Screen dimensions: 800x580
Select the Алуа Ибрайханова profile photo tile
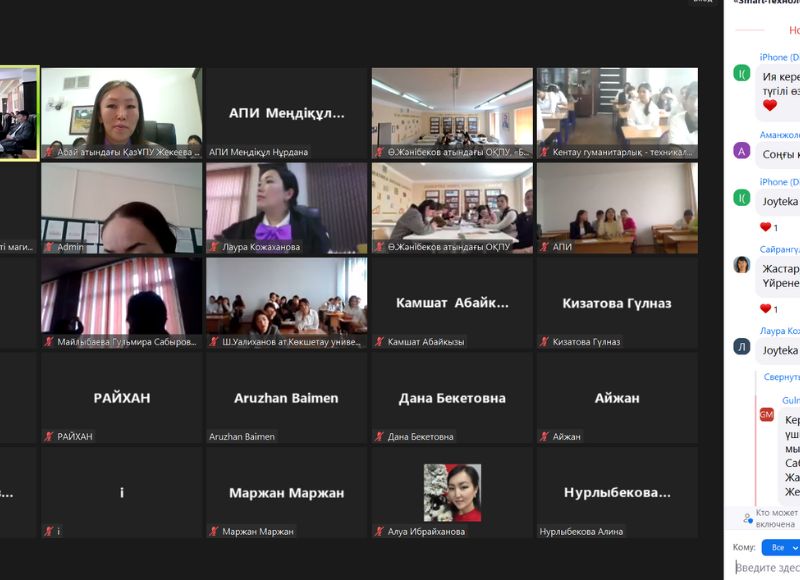coord(452,493)
